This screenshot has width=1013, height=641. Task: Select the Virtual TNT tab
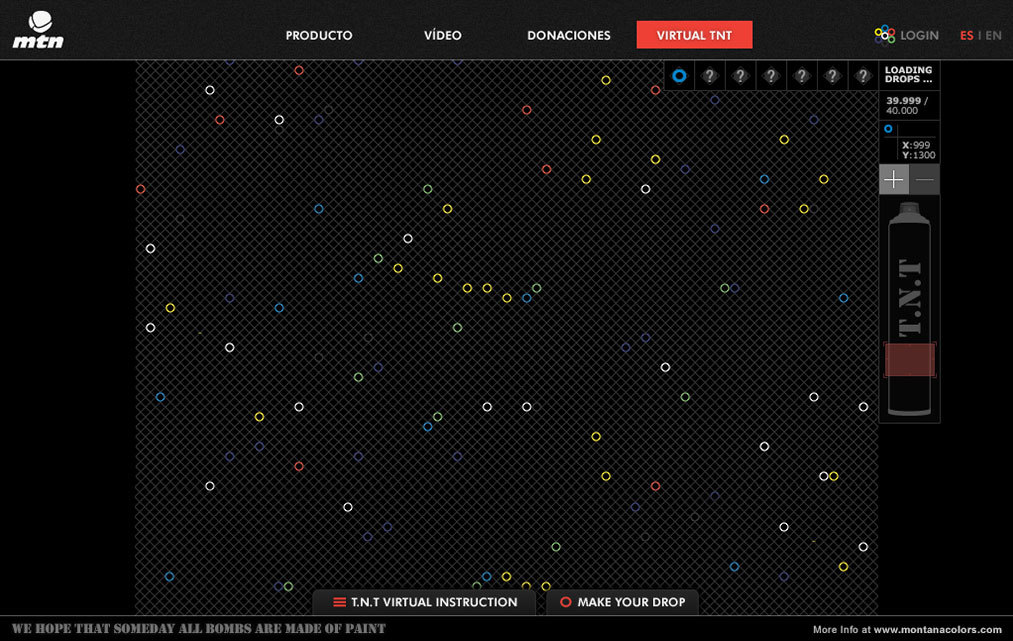[x=694, y=35]
